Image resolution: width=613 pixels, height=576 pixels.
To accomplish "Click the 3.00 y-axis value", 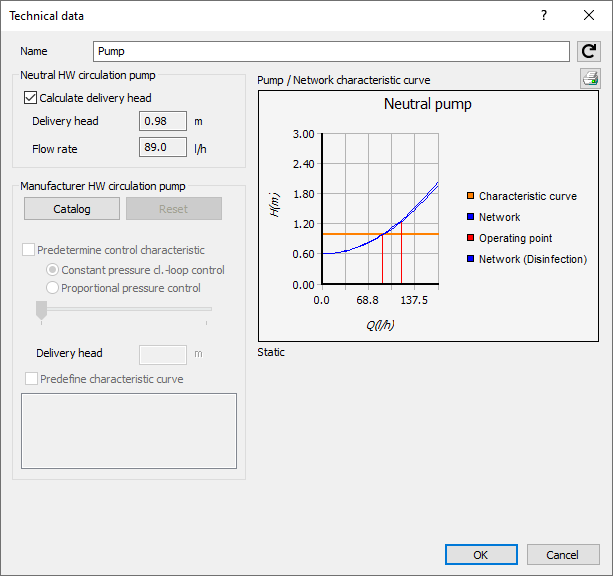I will pyautogui.click(x=304, y=134).
